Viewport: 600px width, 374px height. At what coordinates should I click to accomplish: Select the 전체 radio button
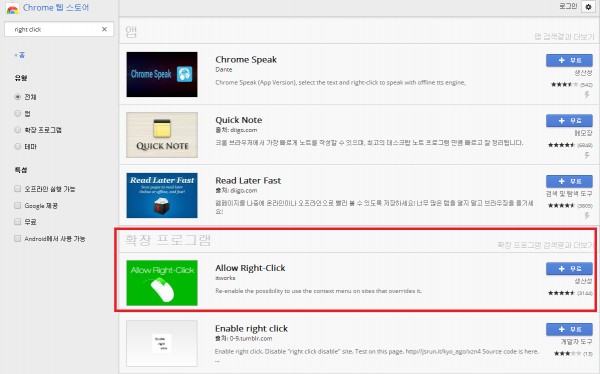[x=18, y=97]
